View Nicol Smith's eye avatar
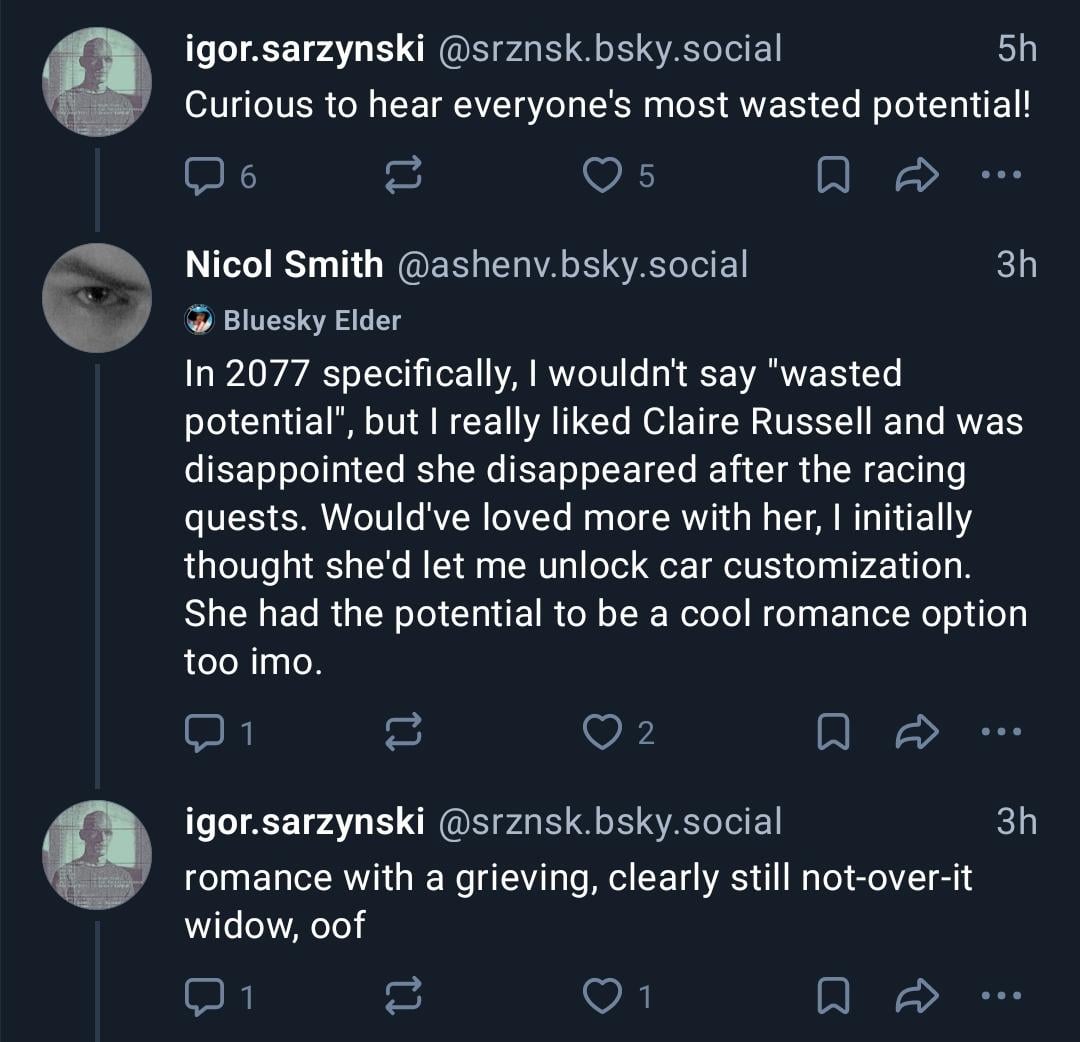1080x1042 pixels. click(97, 298)
